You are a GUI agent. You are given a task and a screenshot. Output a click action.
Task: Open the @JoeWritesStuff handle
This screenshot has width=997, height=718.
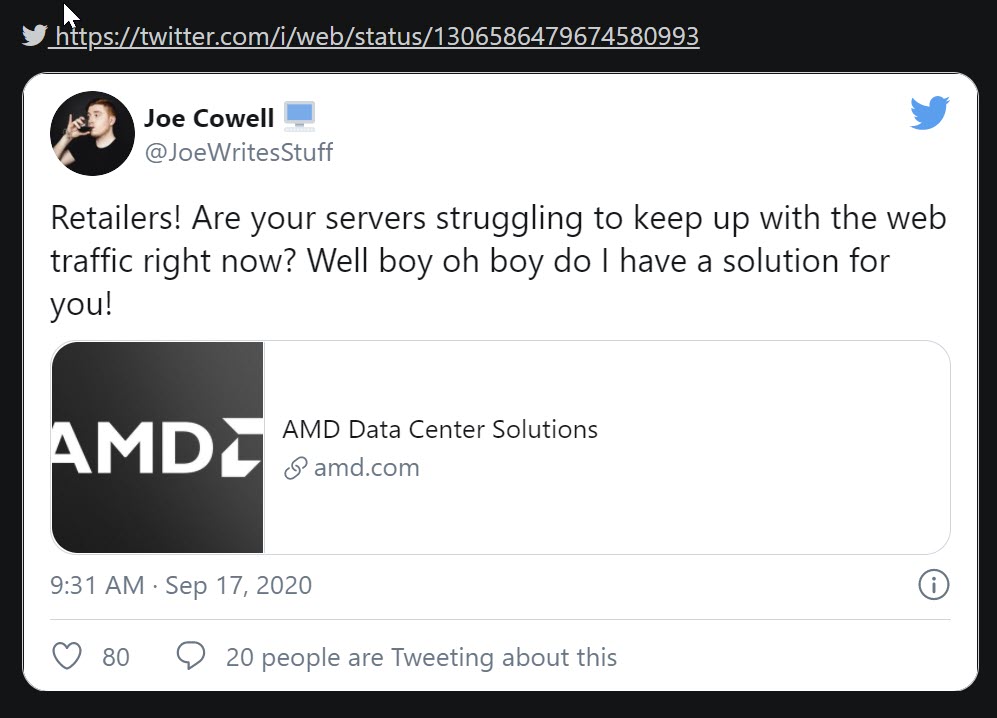pos(238,152)
